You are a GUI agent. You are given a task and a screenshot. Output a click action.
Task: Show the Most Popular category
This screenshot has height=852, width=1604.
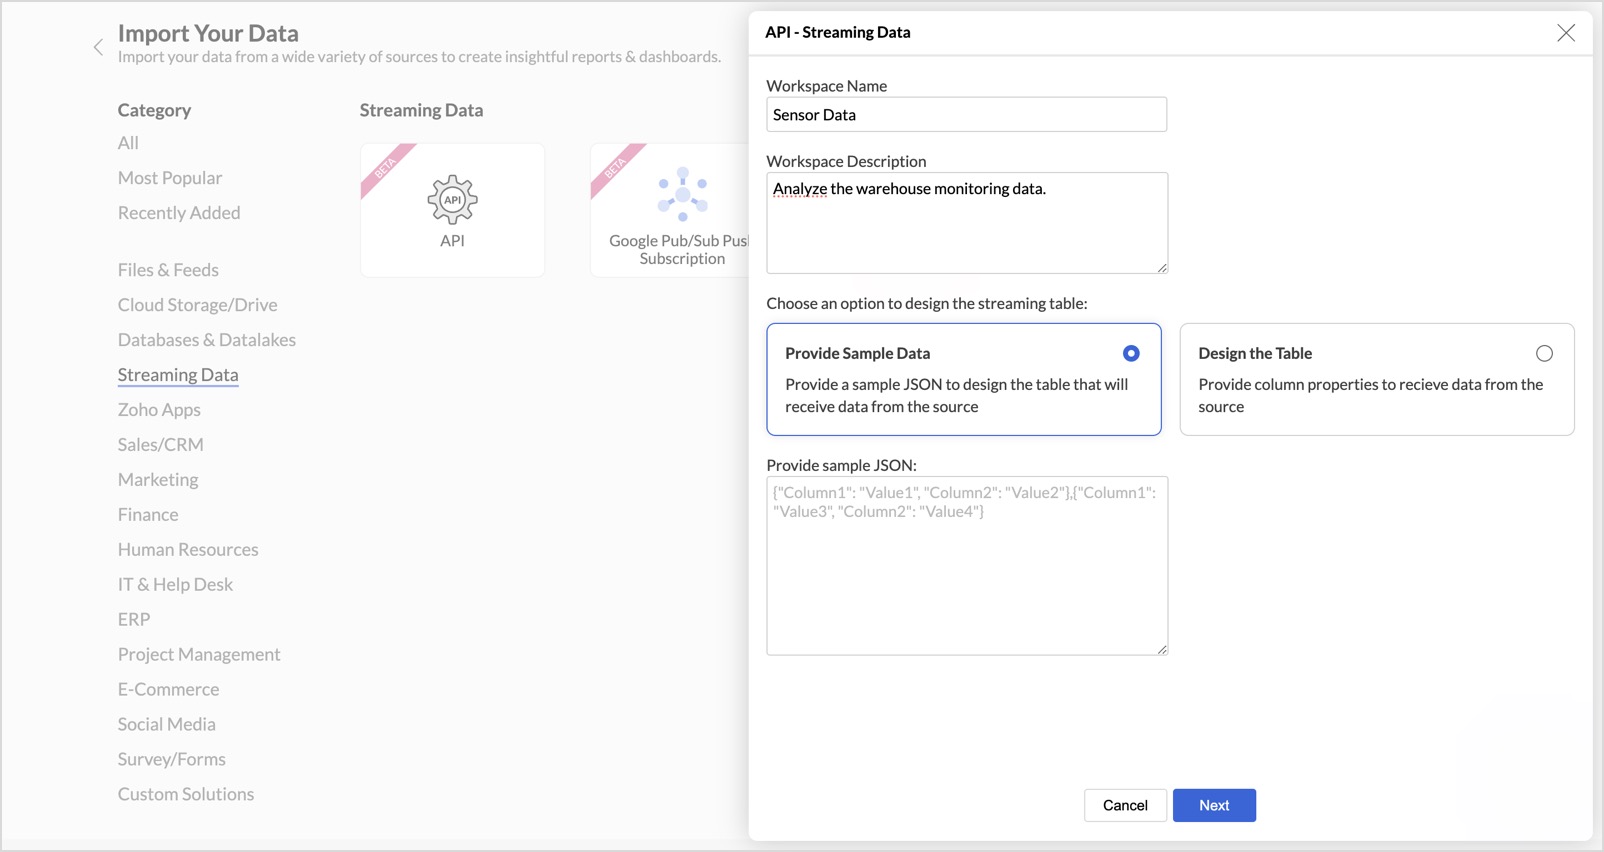point(170,178)
